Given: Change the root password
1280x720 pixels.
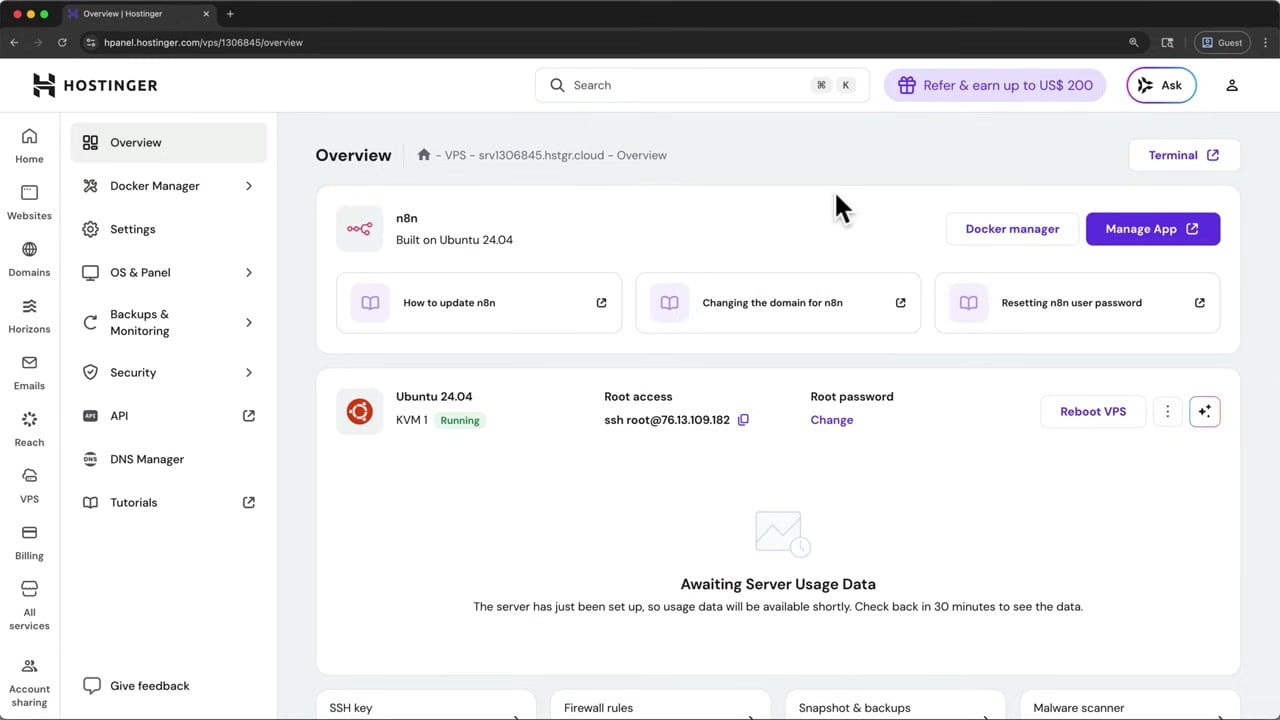Looking at the screenshot, I should (832, 420).
